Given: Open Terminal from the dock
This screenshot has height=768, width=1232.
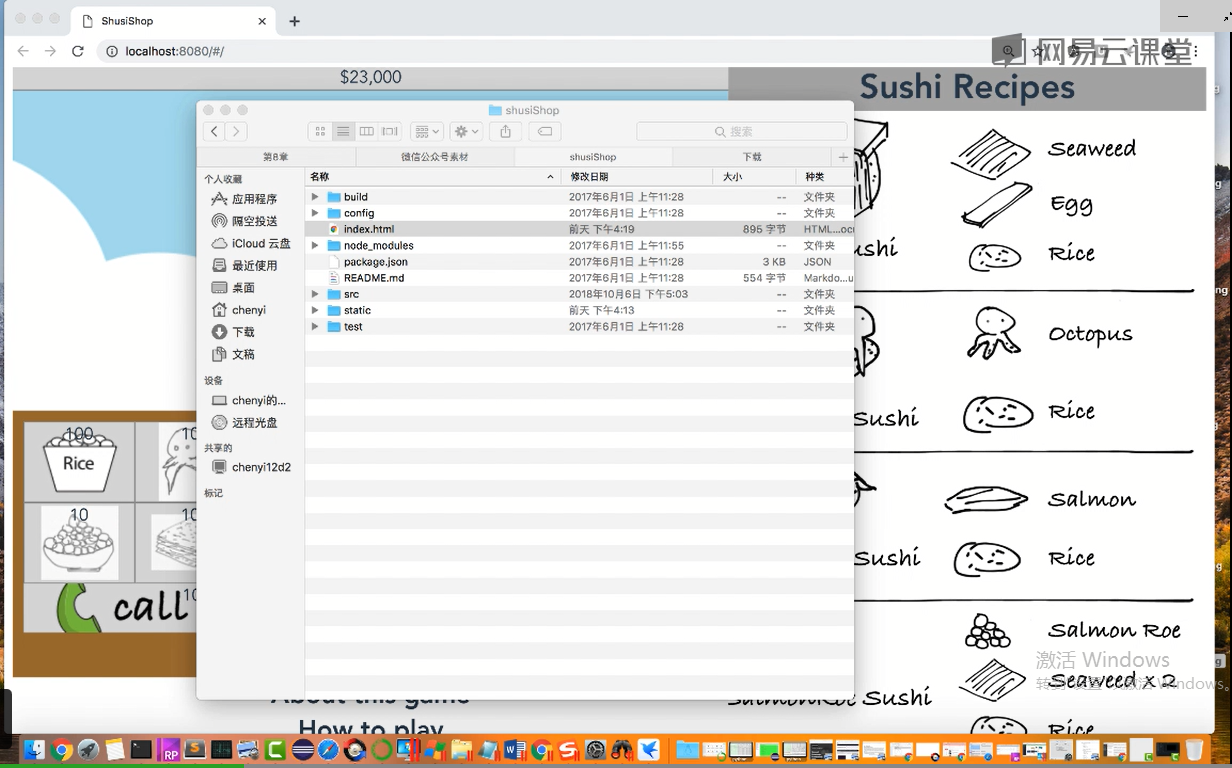Looking at the screenshot, I should pyautogui.click(x=141, y=749).
